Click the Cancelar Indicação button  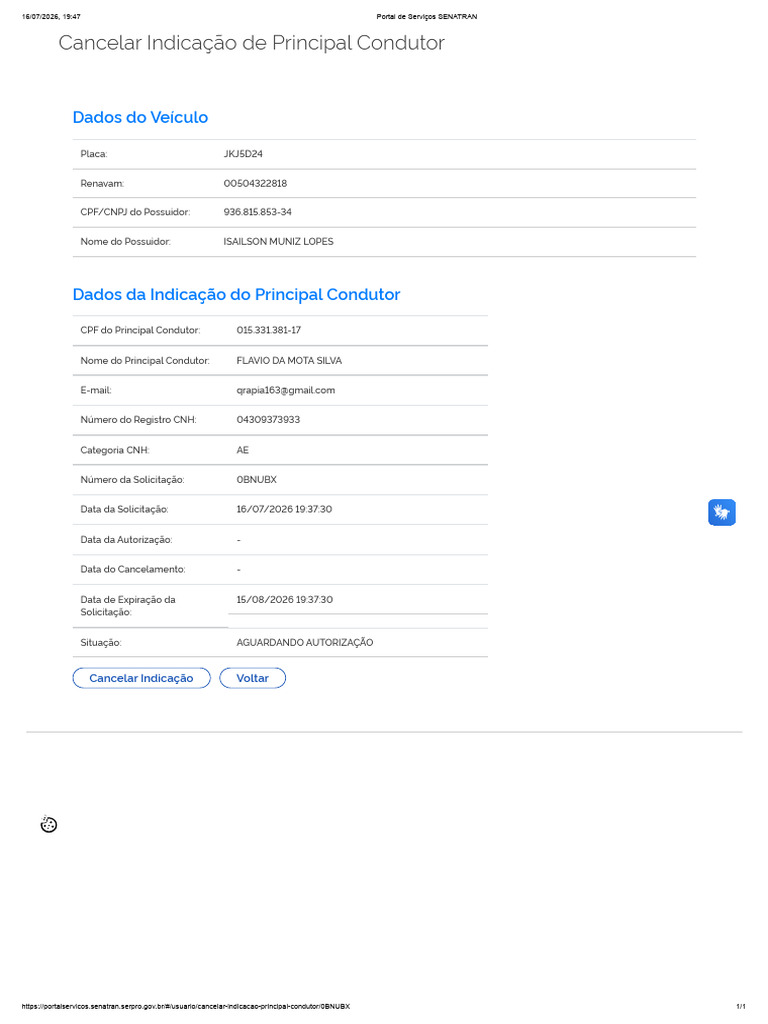[x=141, y=678]
